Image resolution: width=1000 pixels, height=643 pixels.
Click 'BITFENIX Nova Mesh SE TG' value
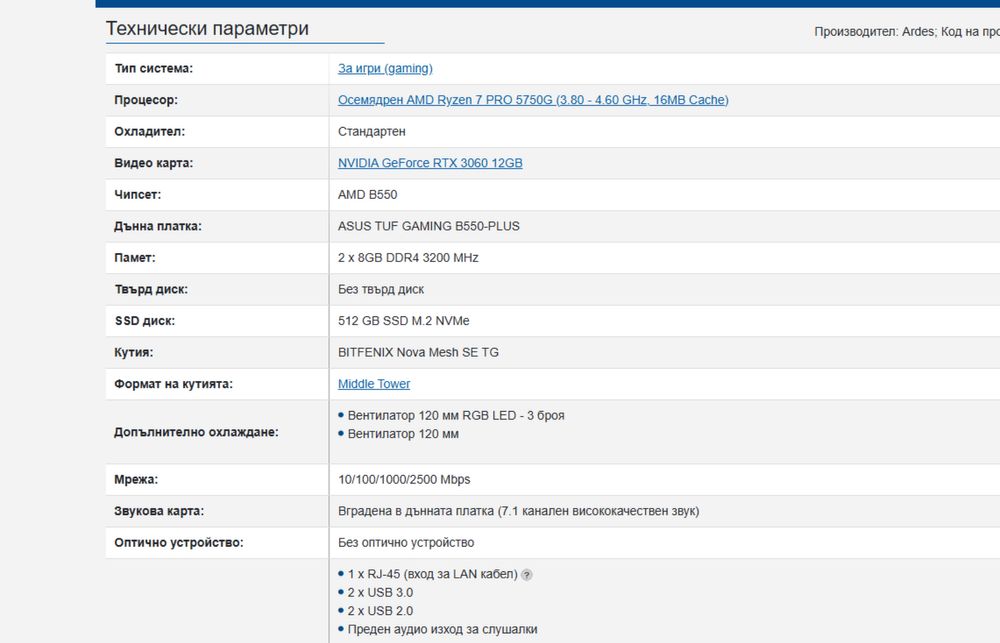(x=418, y=352)
